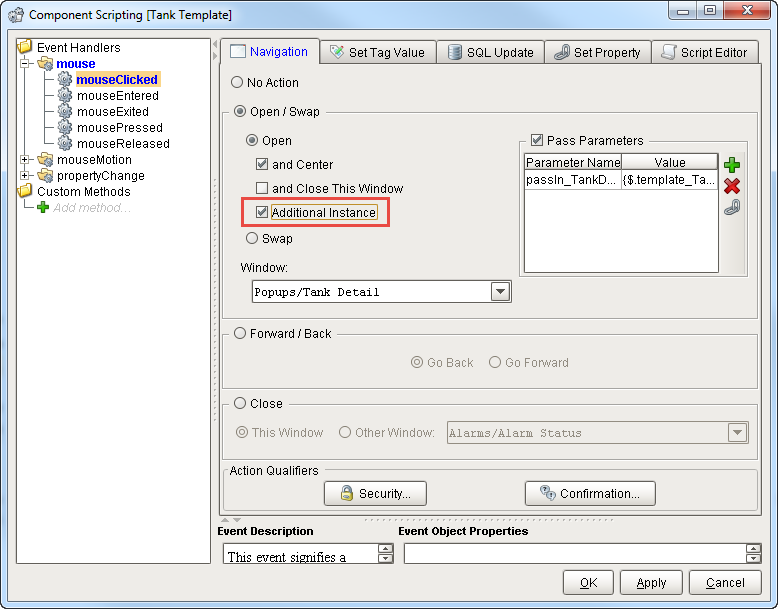Click the gear icon next to mousePressed

65,127
